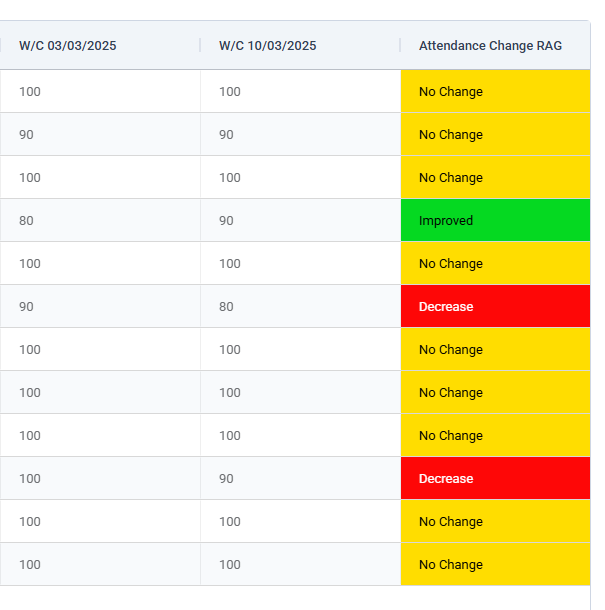Select the 80 value under W/C 10/03/2025

[227, 307]
